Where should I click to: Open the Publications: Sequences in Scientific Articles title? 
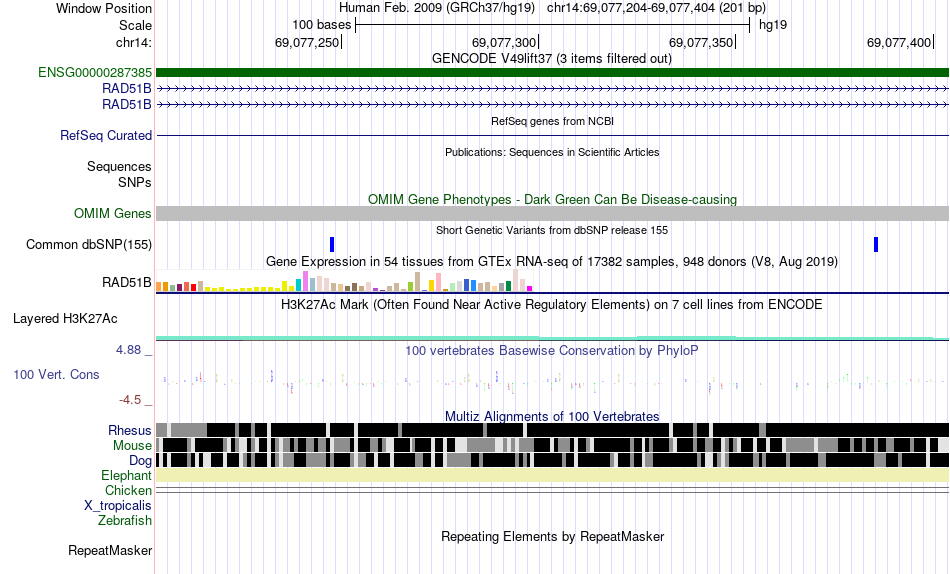pos(552,152)
